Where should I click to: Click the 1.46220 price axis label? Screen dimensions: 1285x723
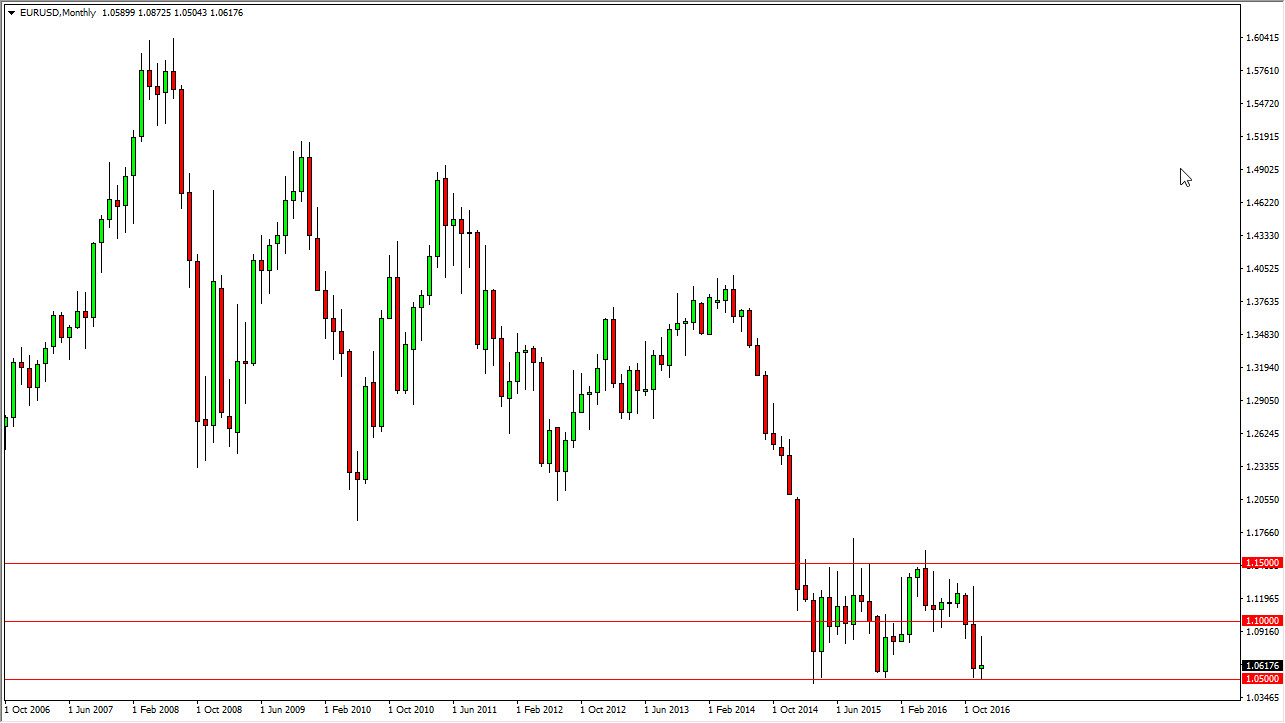click(1262, 203)
